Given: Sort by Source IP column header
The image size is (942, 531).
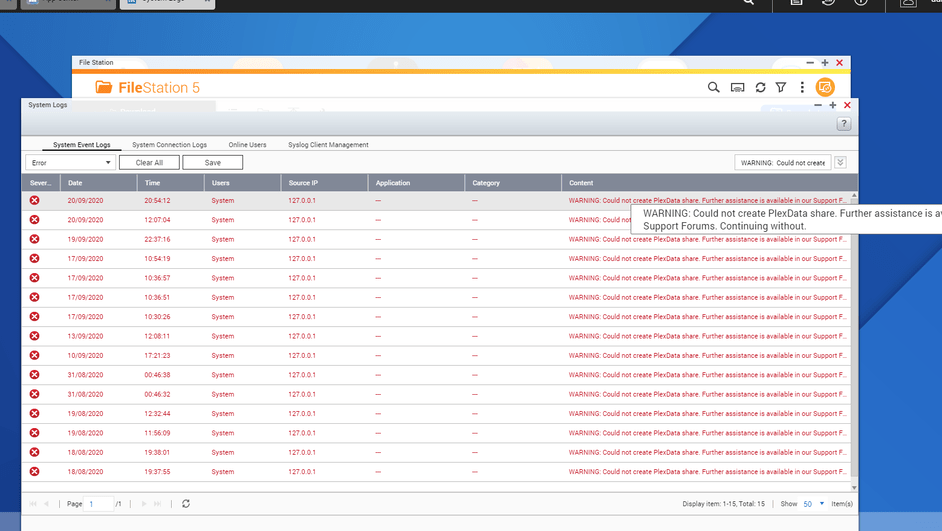Looking at the screenshot, I should tap(324, 183).
